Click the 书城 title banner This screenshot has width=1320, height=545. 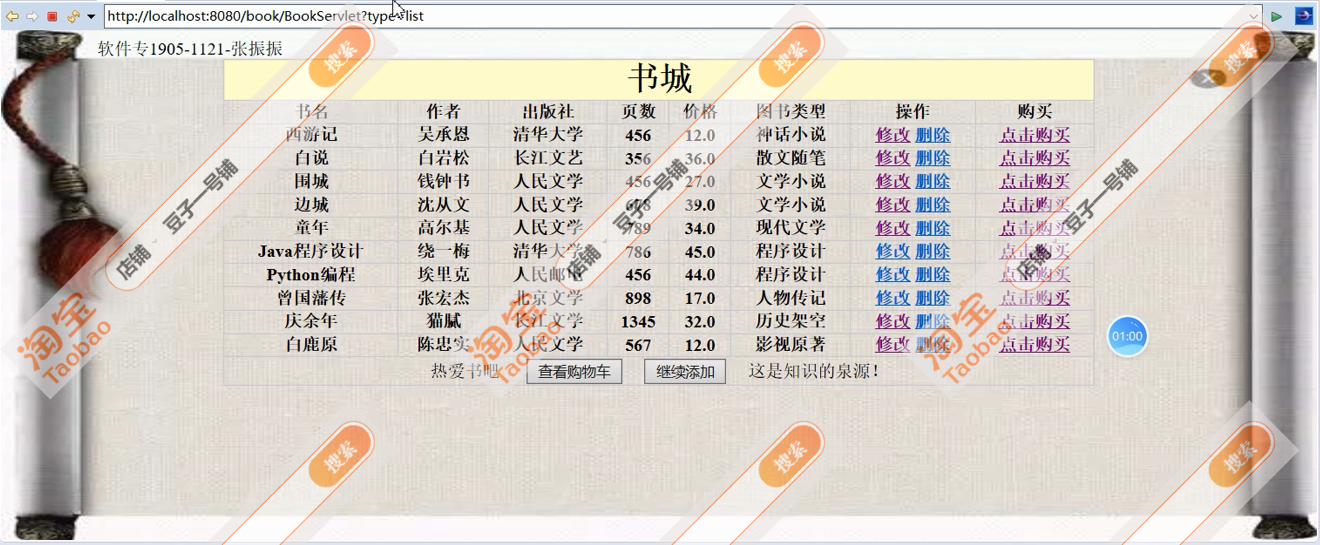[x=659, y=79]
